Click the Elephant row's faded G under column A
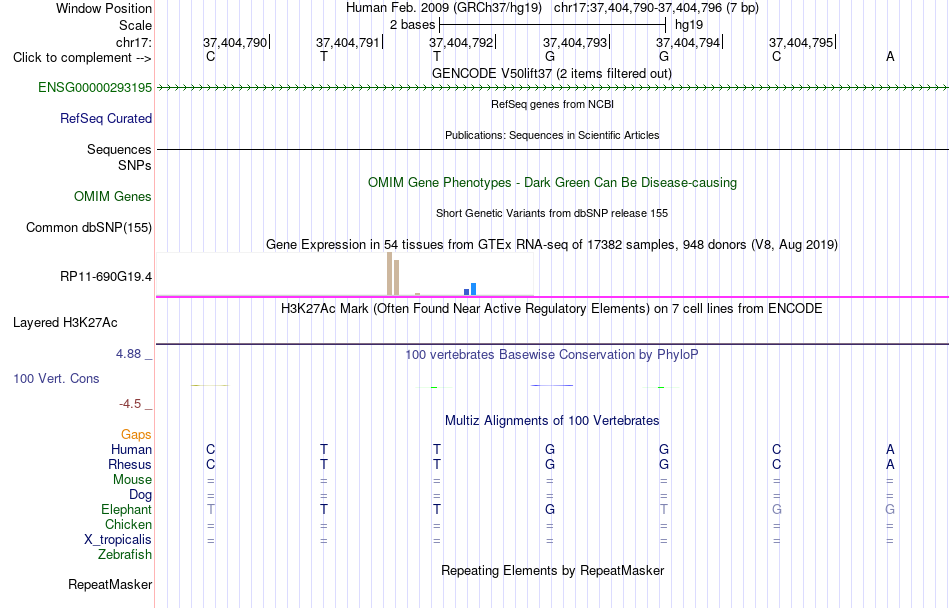 pyautogui.click(x=890, y=510)
